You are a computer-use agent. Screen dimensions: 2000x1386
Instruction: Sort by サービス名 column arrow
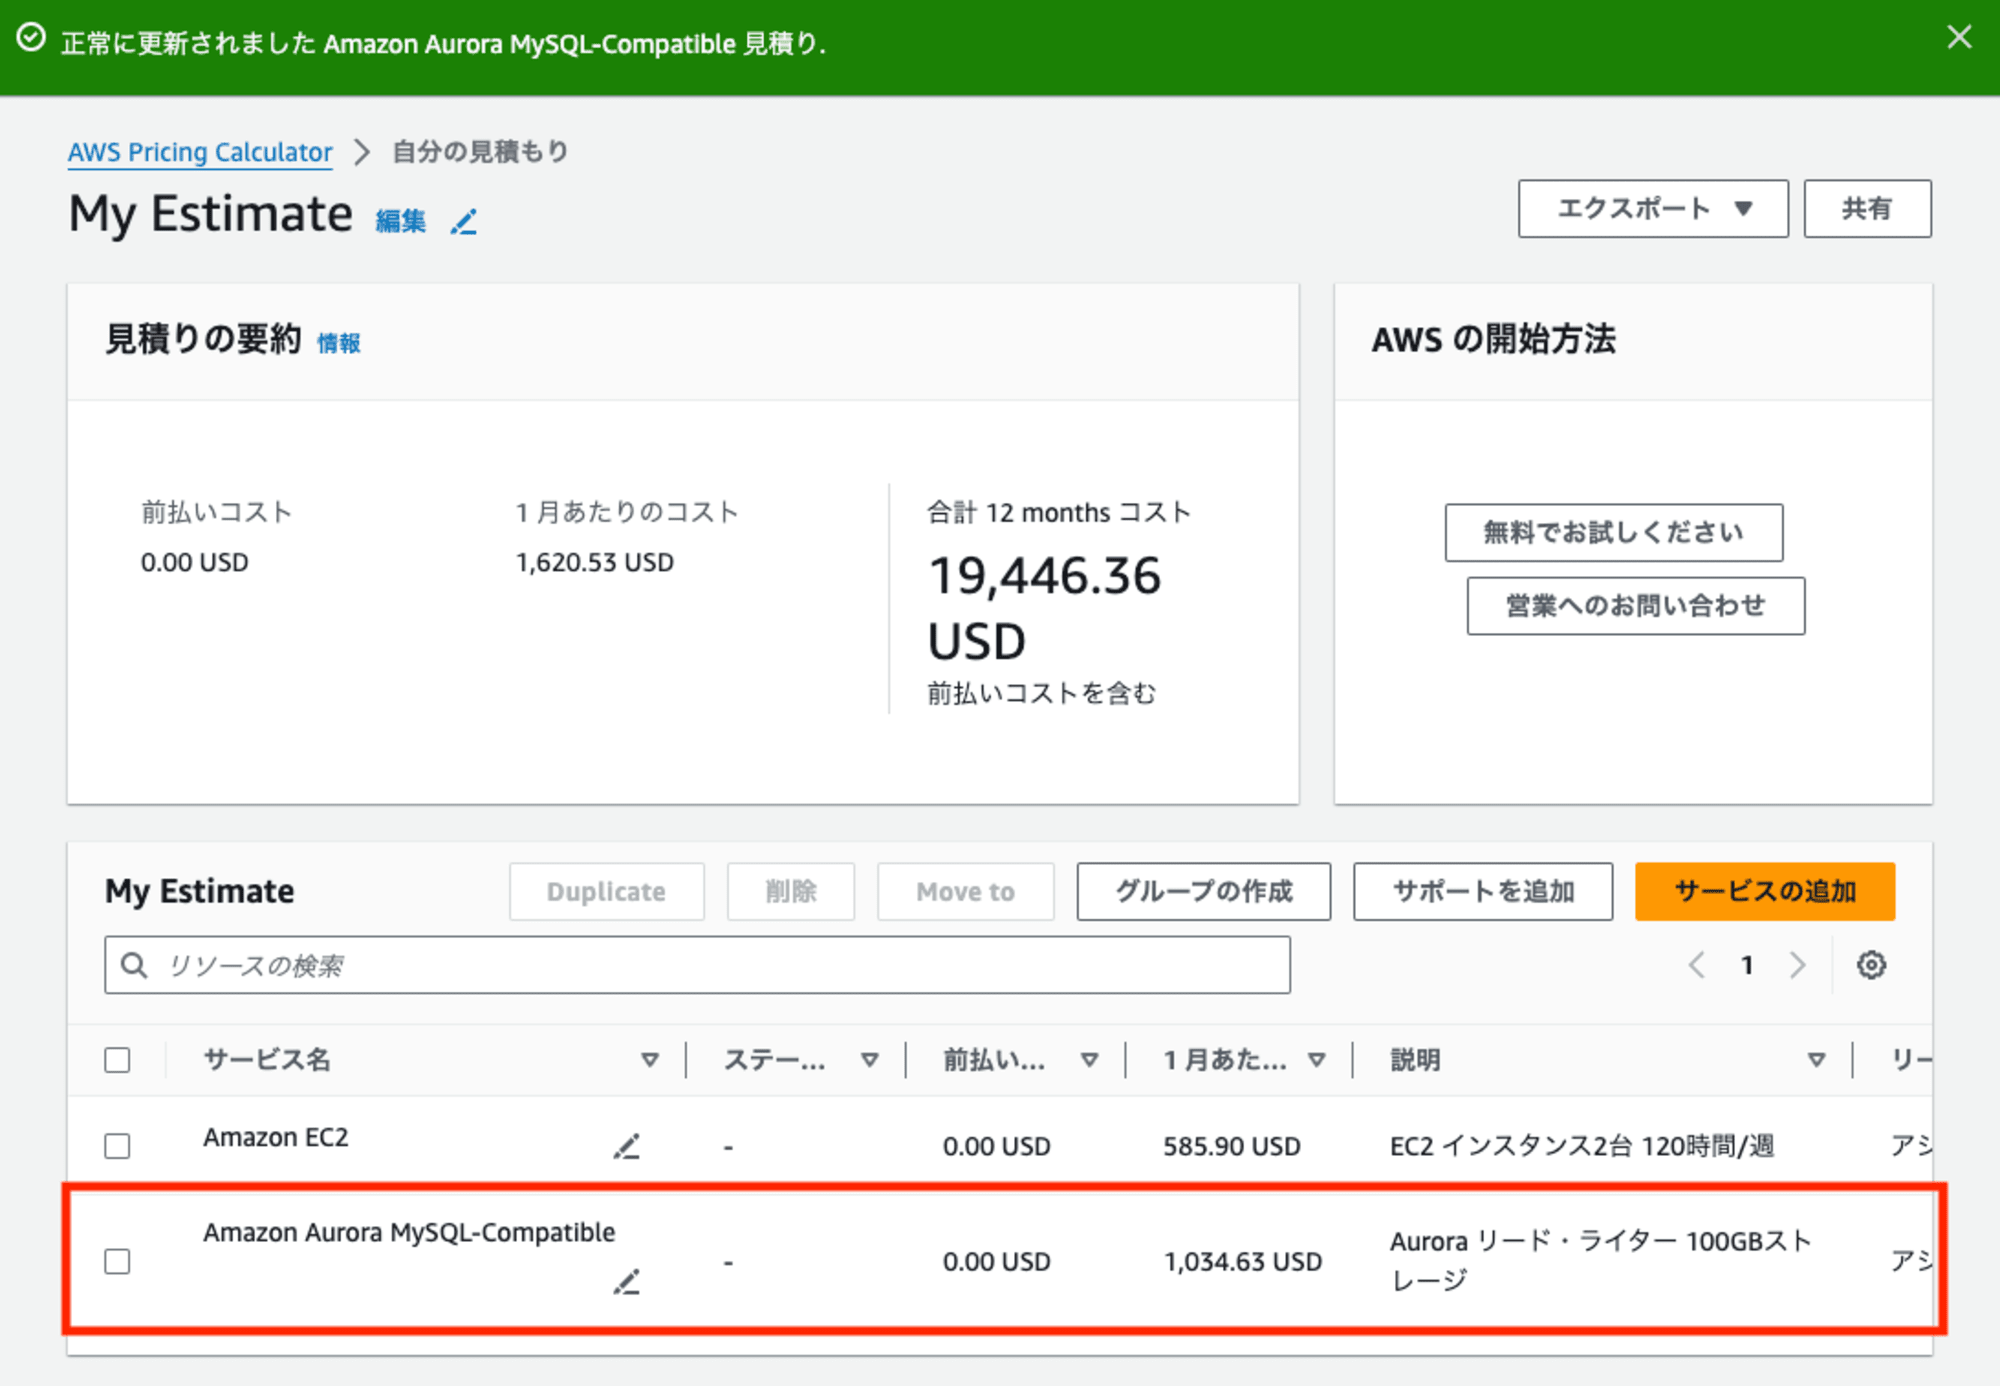650,1060
